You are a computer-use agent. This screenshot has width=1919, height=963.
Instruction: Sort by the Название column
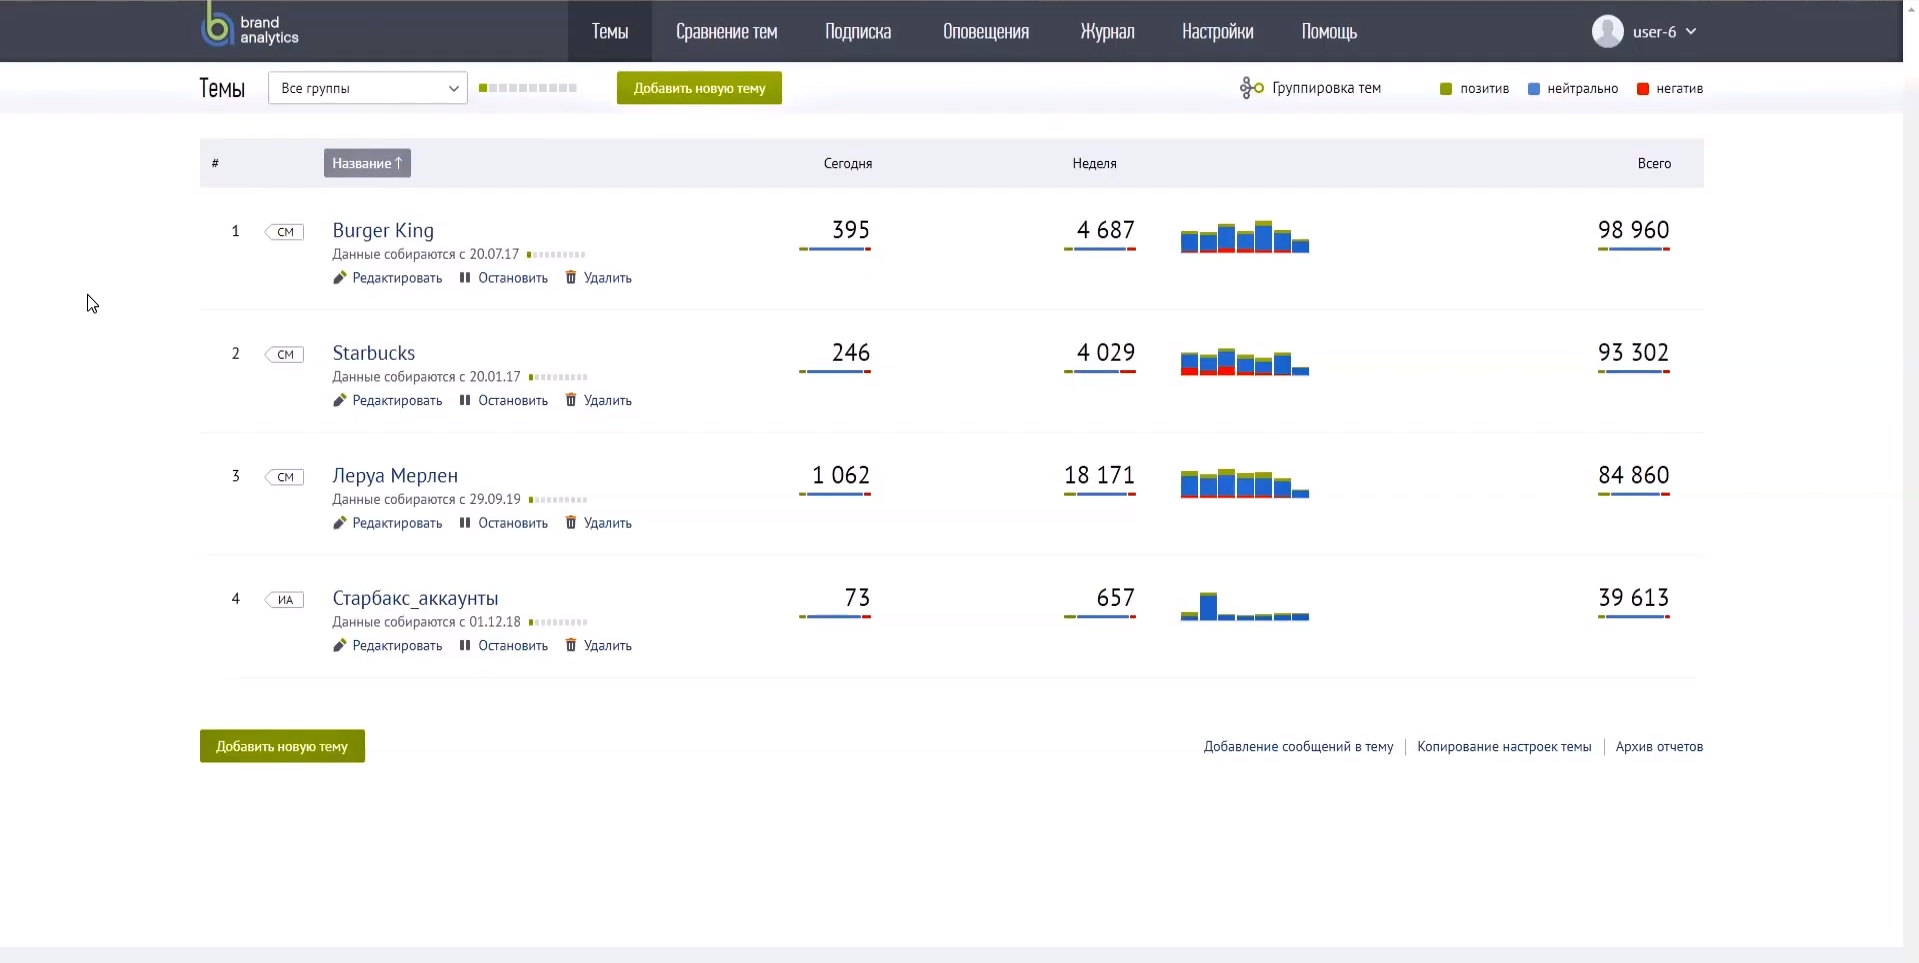tap(367, 163)
